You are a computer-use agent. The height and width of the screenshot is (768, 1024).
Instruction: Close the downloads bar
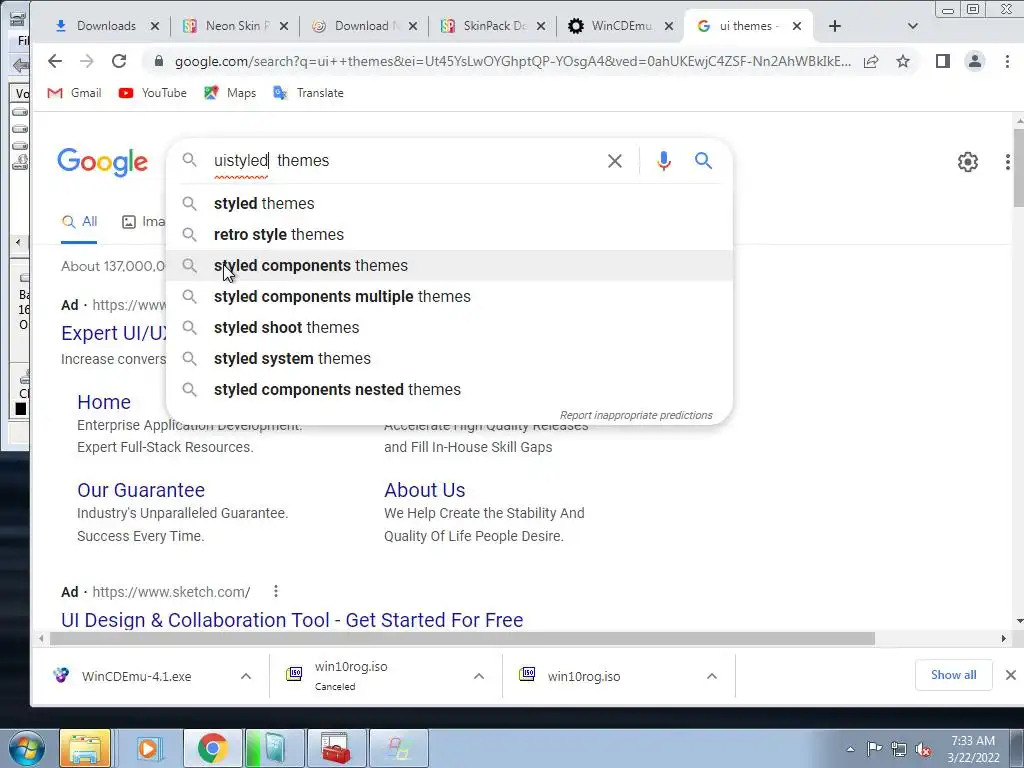pos(1010,675)
